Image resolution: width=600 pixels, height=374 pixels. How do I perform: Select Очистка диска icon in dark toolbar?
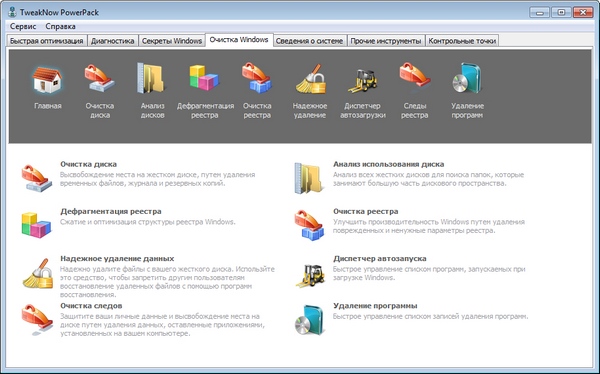click(99, 78)
